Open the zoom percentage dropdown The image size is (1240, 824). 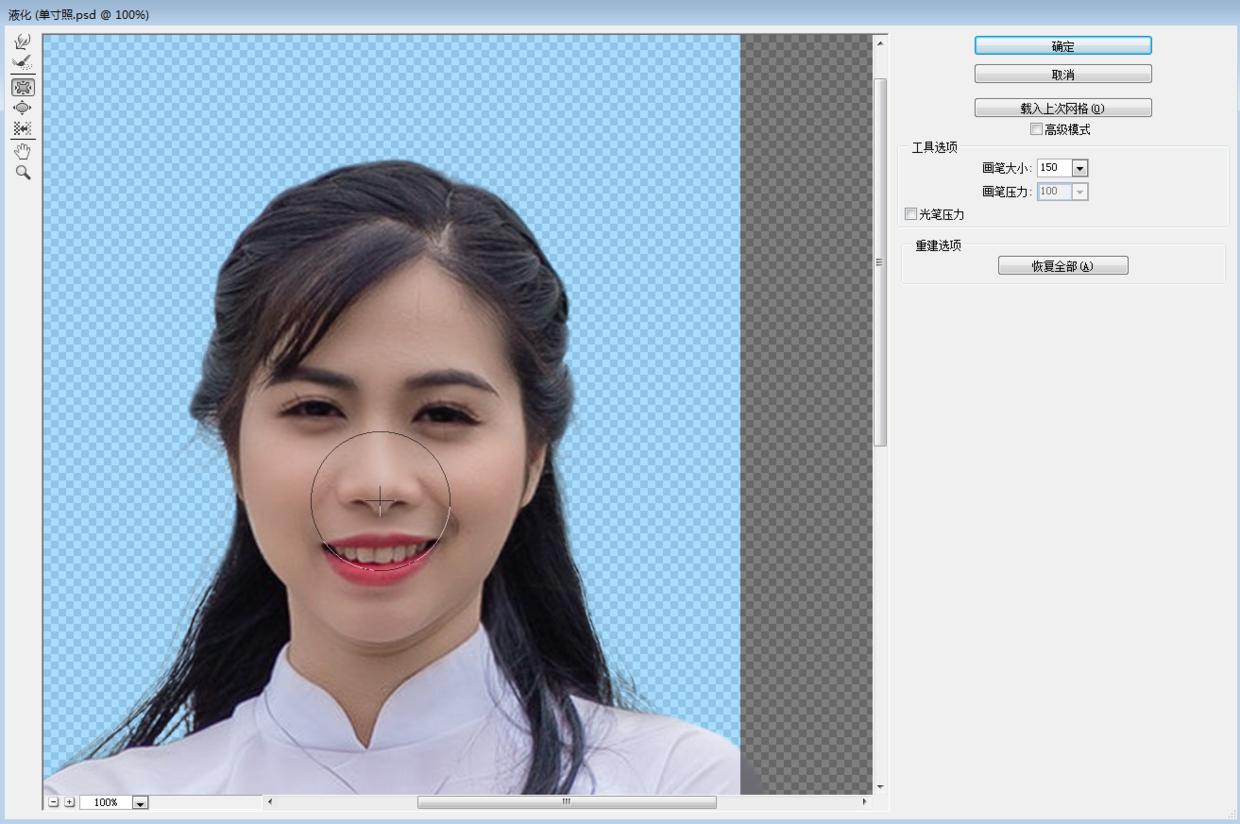click(139, 802)
